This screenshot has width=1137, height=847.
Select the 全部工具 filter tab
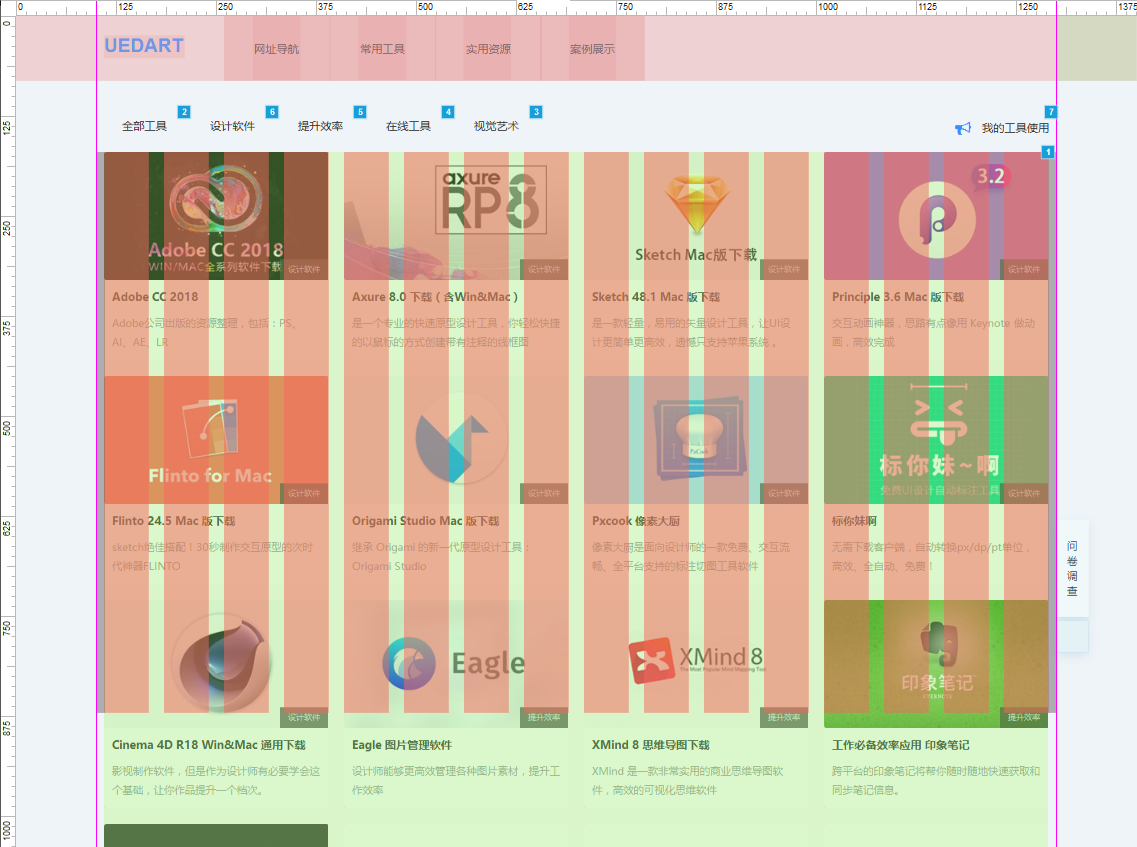coord(144,127)
